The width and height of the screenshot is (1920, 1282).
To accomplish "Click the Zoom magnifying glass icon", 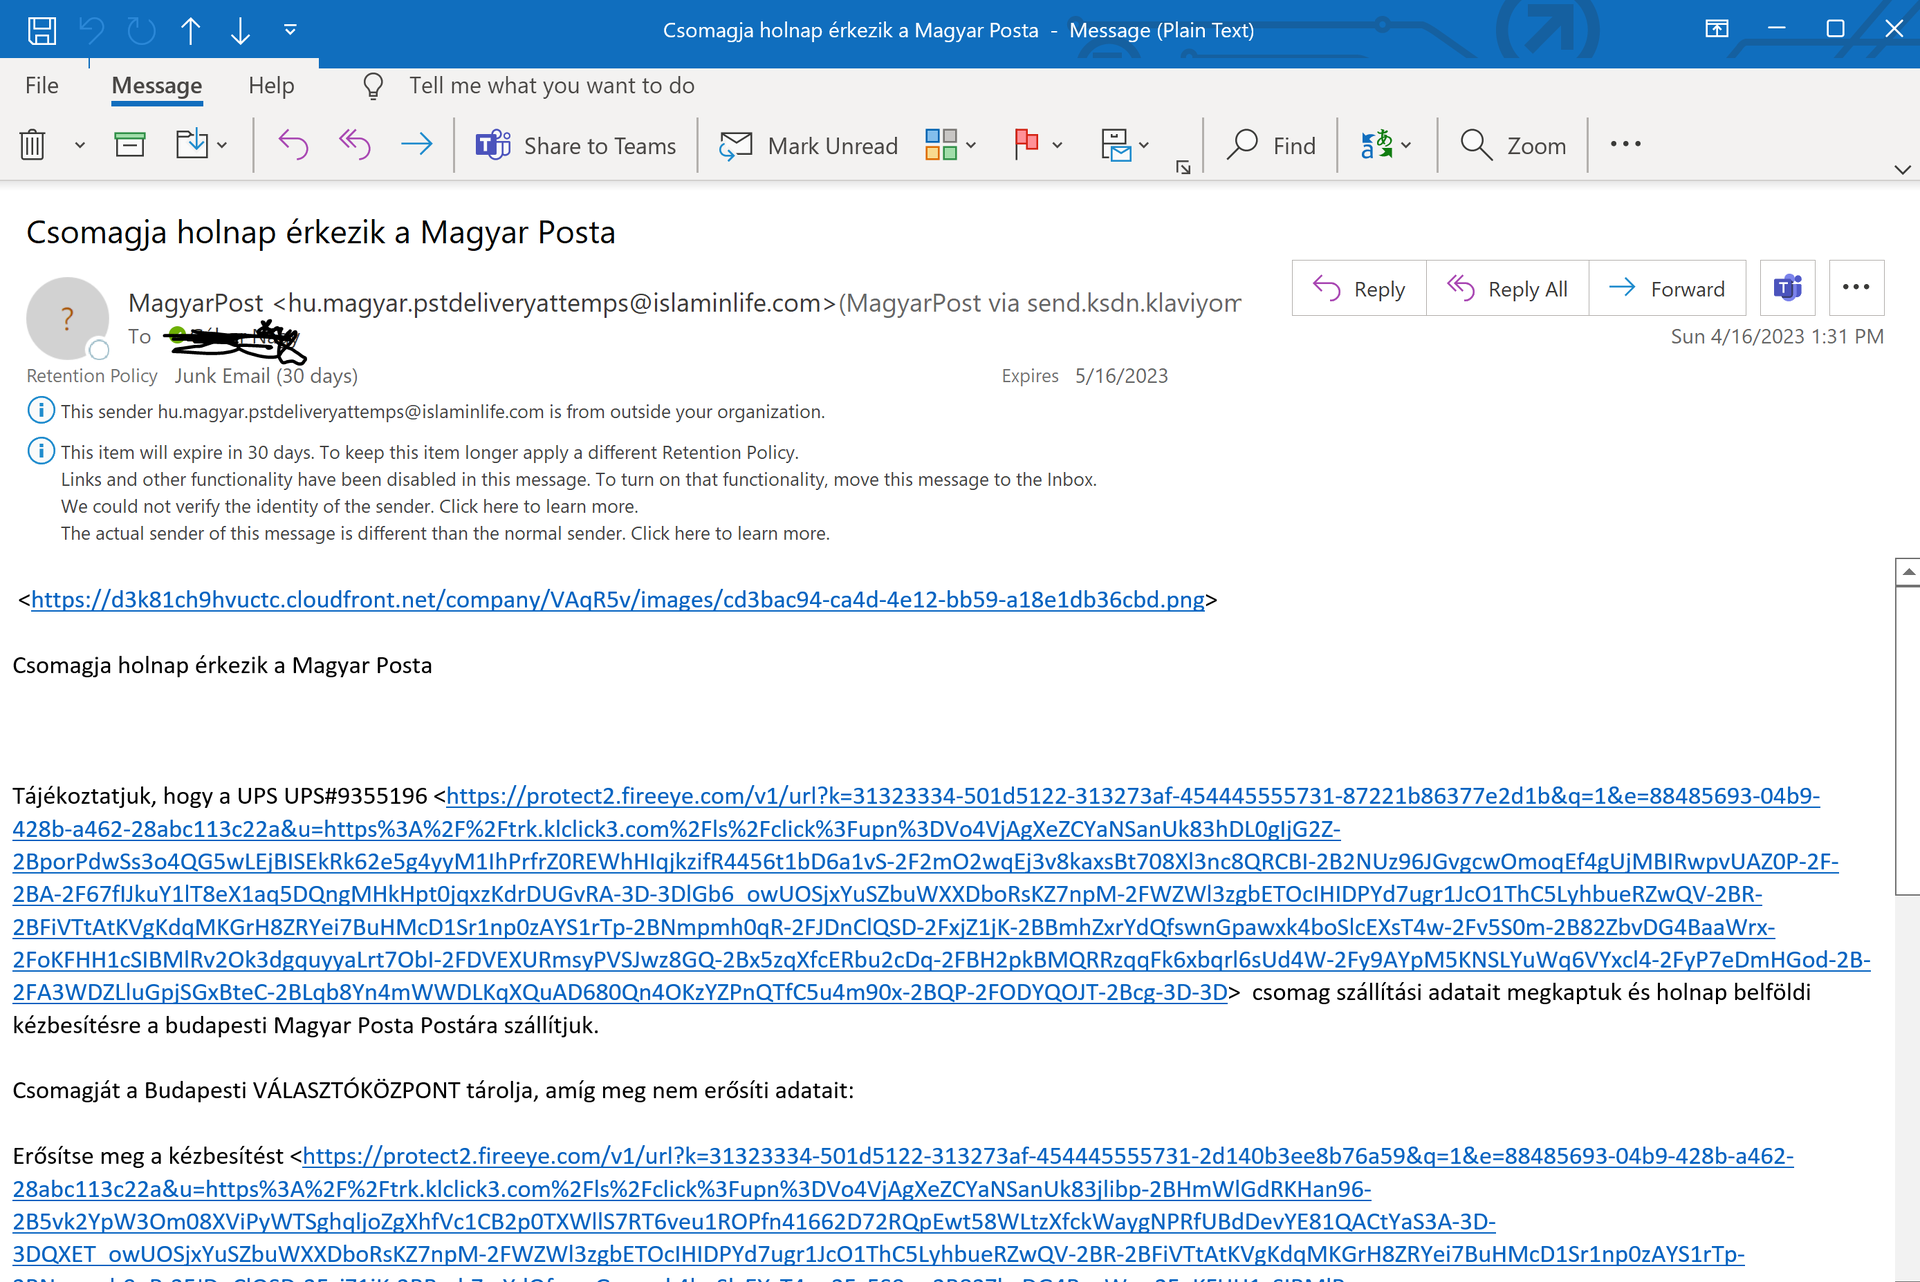I will pos(1475,146).
